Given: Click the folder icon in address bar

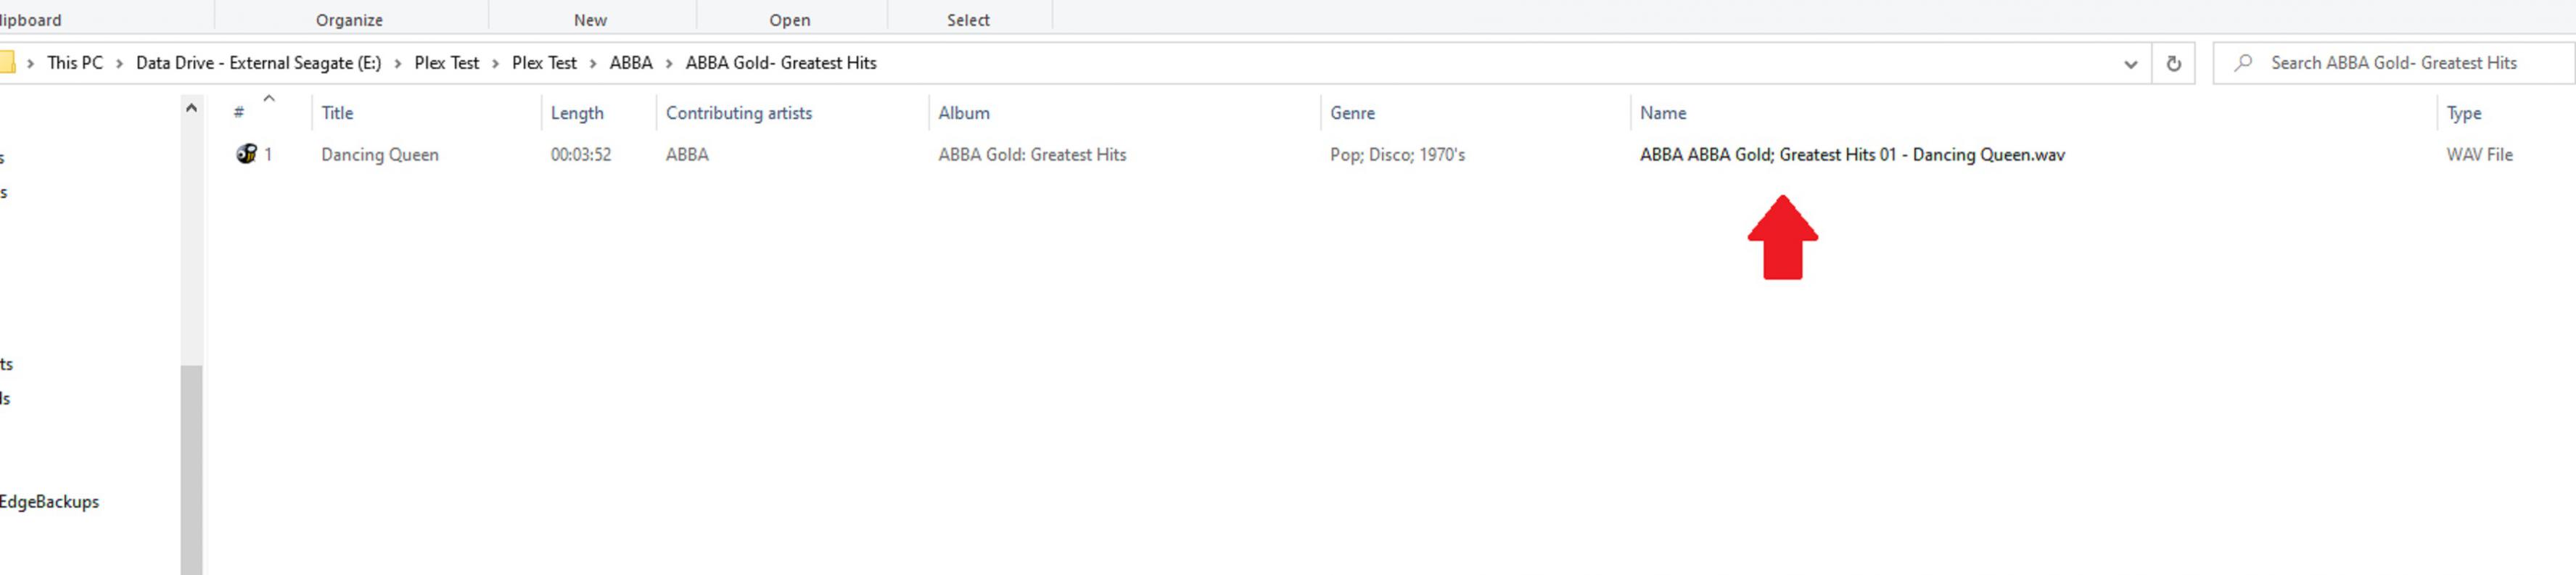Looking at the screenshot, I should tap(6, 63).
